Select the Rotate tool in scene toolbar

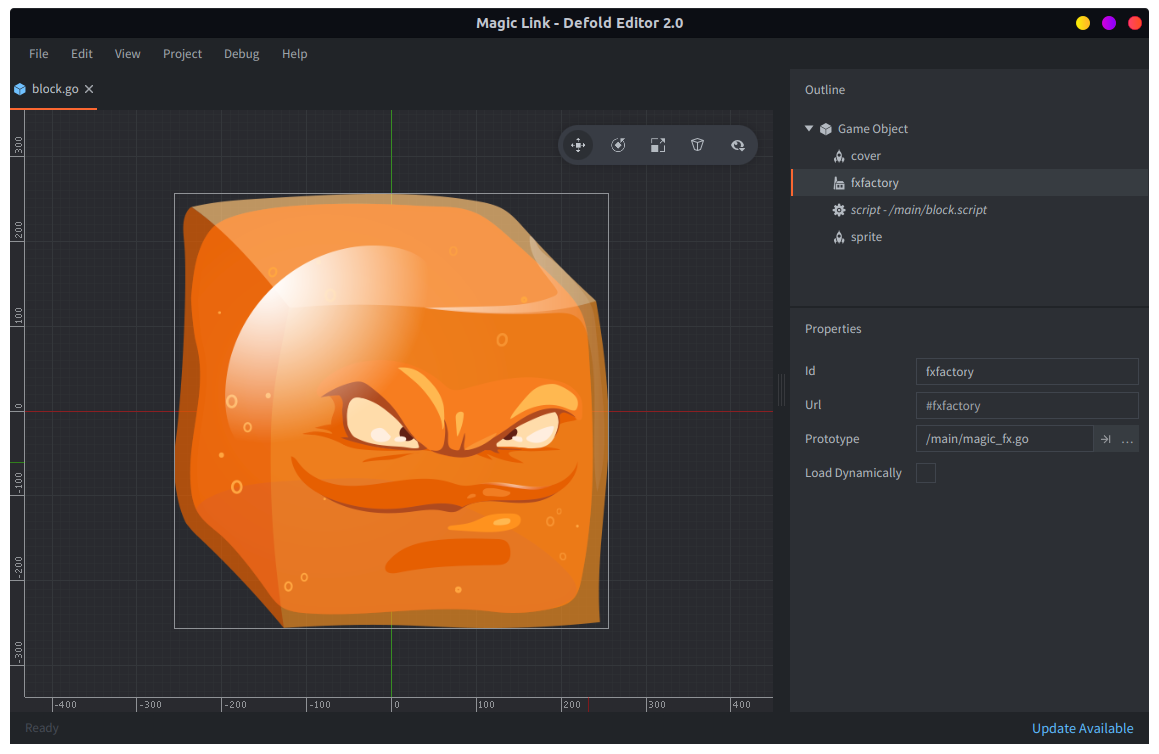pos(618,145)
